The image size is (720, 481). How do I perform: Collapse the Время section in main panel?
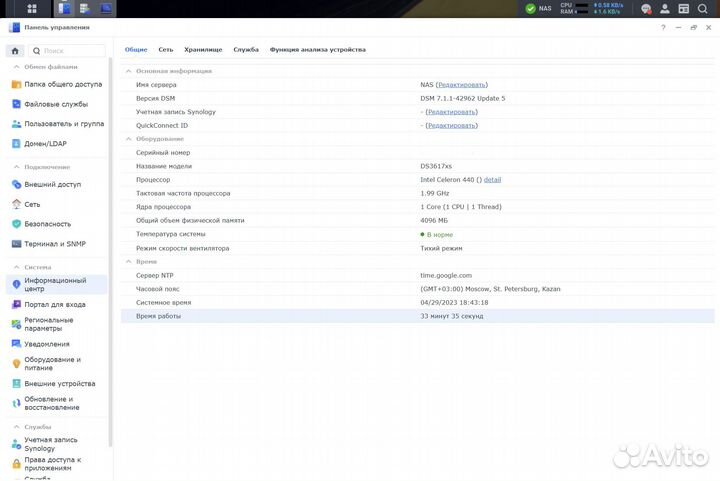[x=127, y=261]
